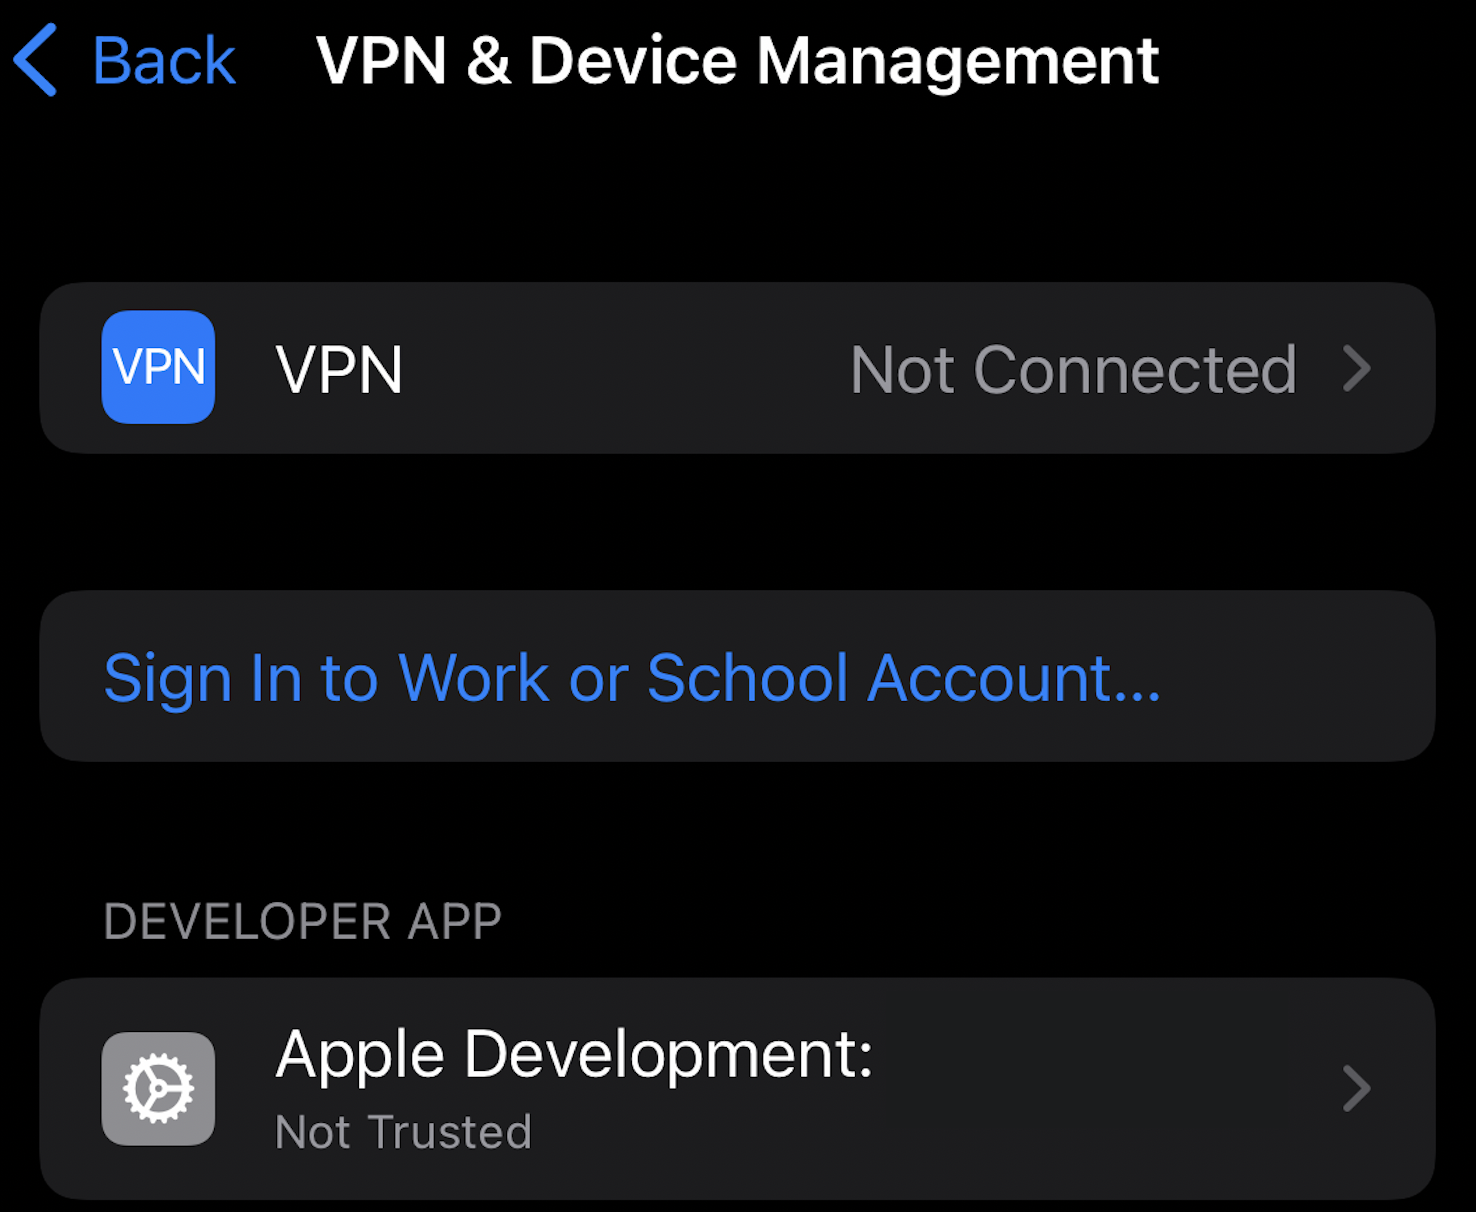Tap the gear icon beside Apple Development
The image size is (1476, 1212).
pyautogui.click(x=157, y=1088)
